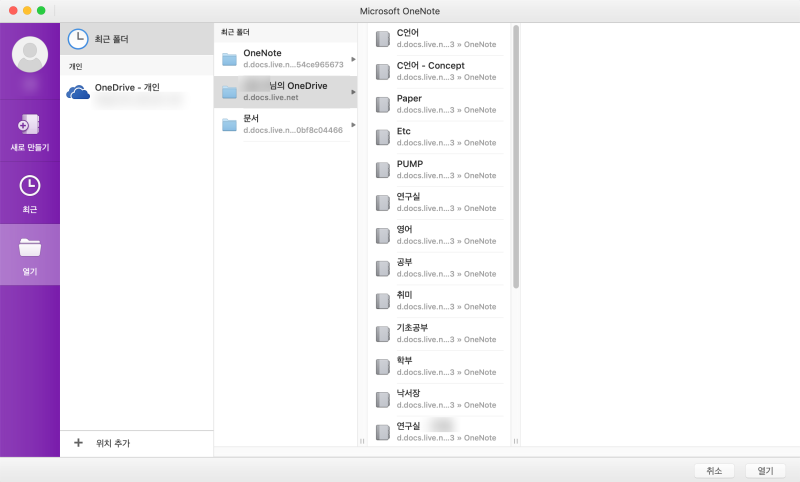Click the path ending 0bf8c04466
This screenshot has height=482, width=800.
coord(293,130)
